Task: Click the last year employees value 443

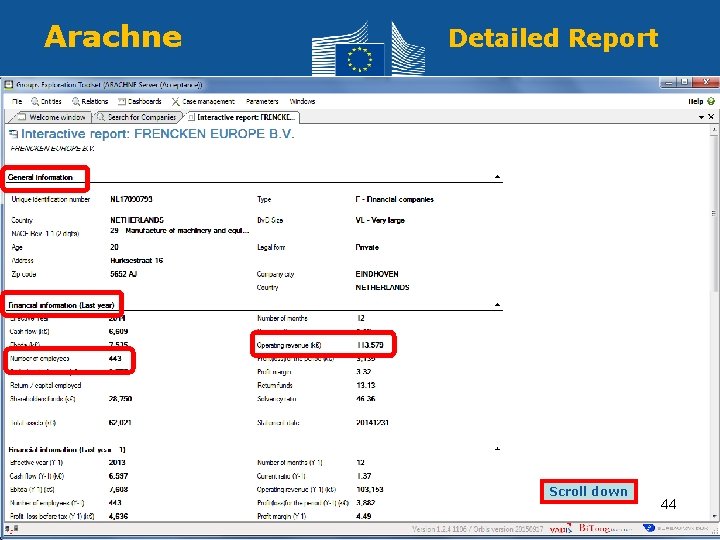Action: click(x=115, y=358)
